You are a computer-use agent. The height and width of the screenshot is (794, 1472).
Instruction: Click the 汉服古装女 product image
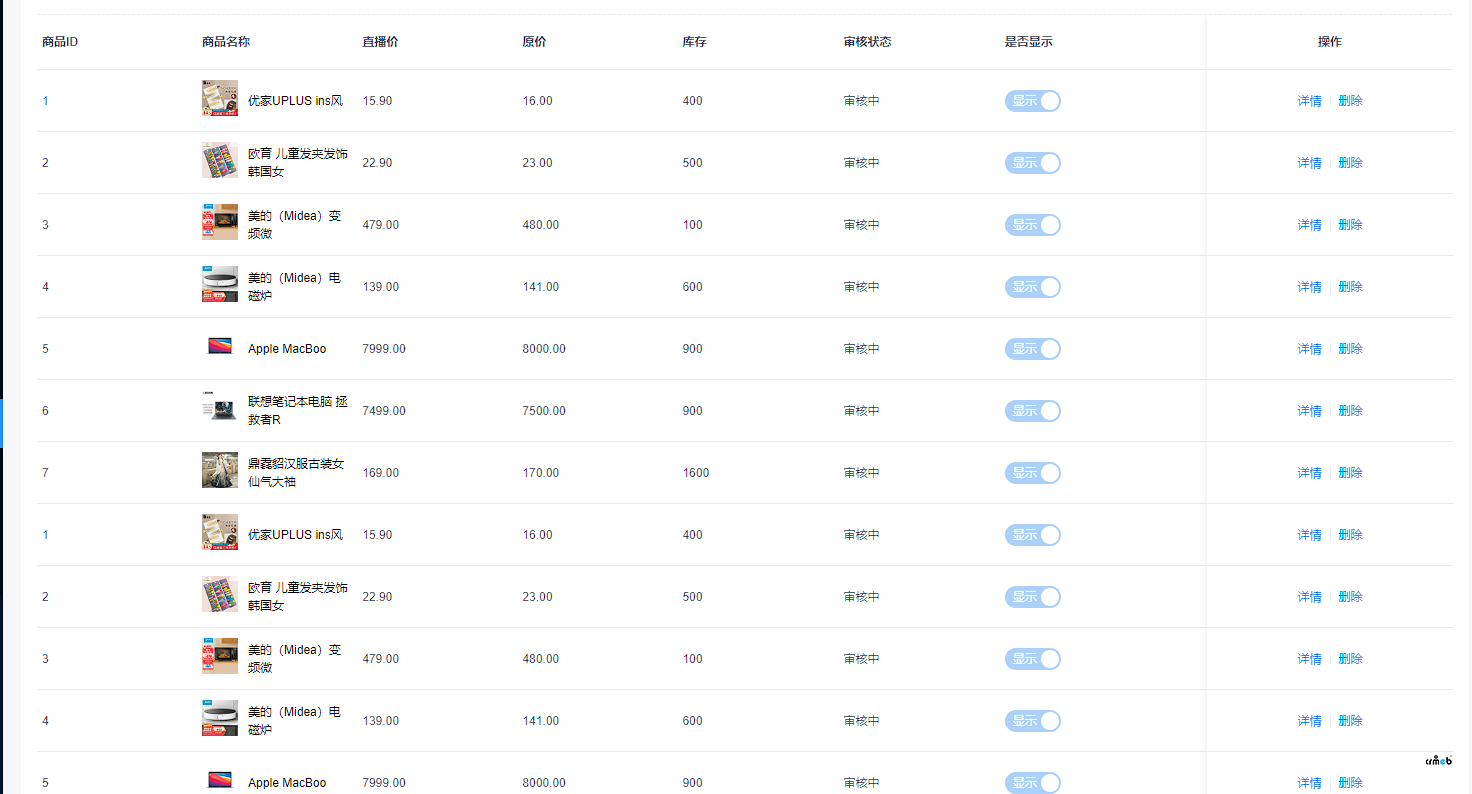(x=220, y=471)
